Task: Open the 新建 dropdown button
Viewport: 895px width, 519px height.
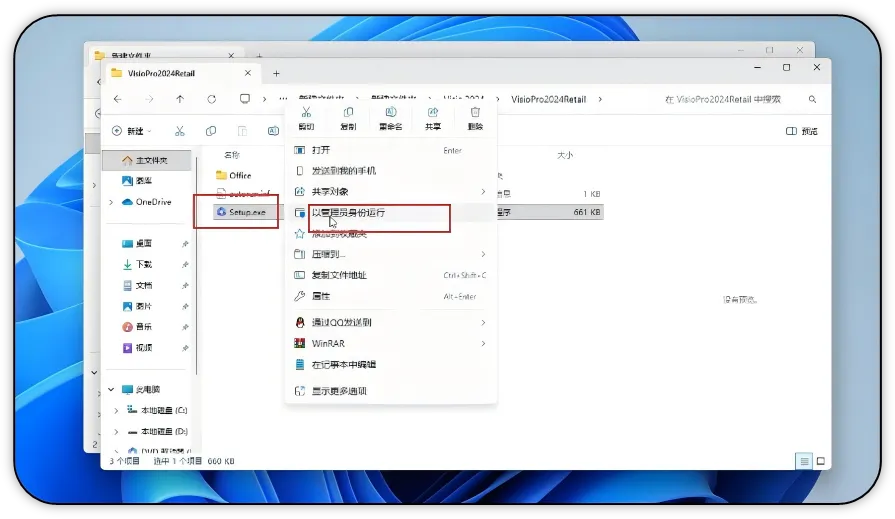Action: [132, 131]
